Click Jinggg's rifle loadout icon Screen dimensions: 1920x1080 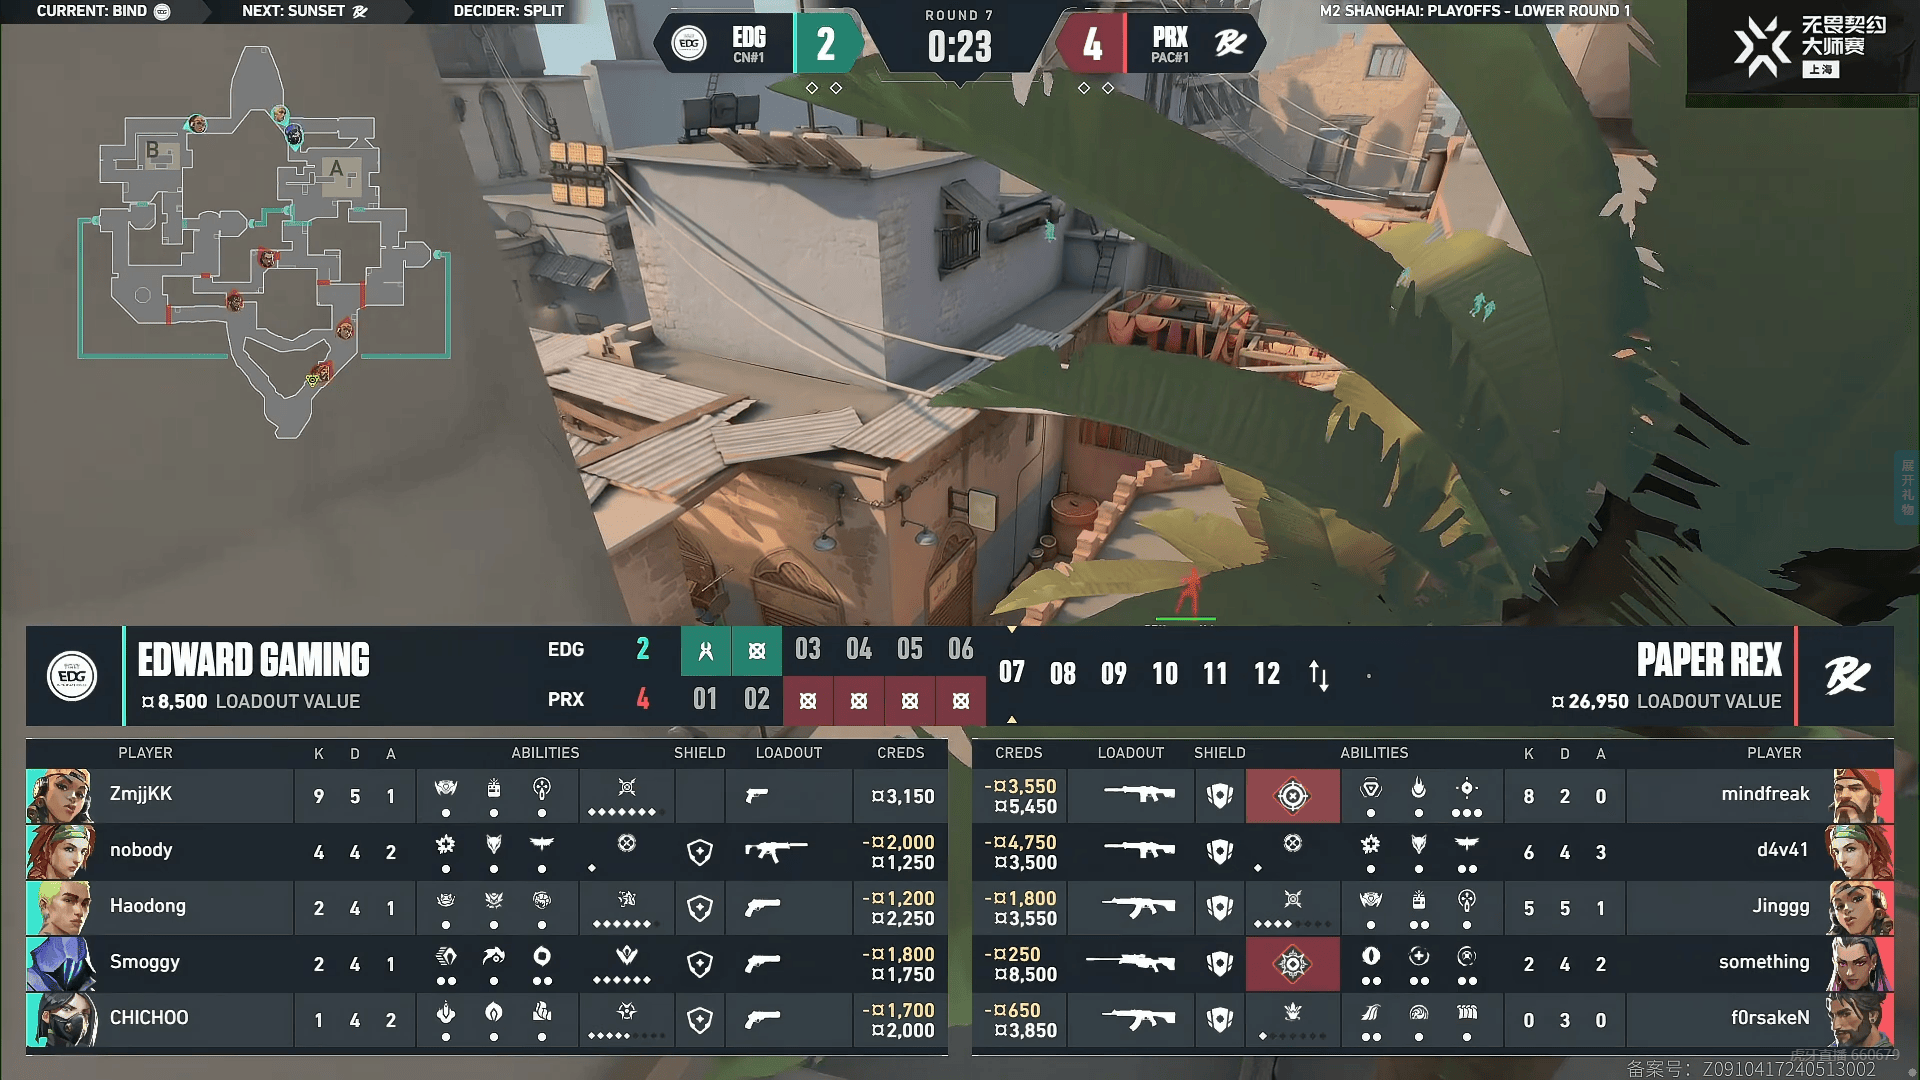(x=1139, y=907)
